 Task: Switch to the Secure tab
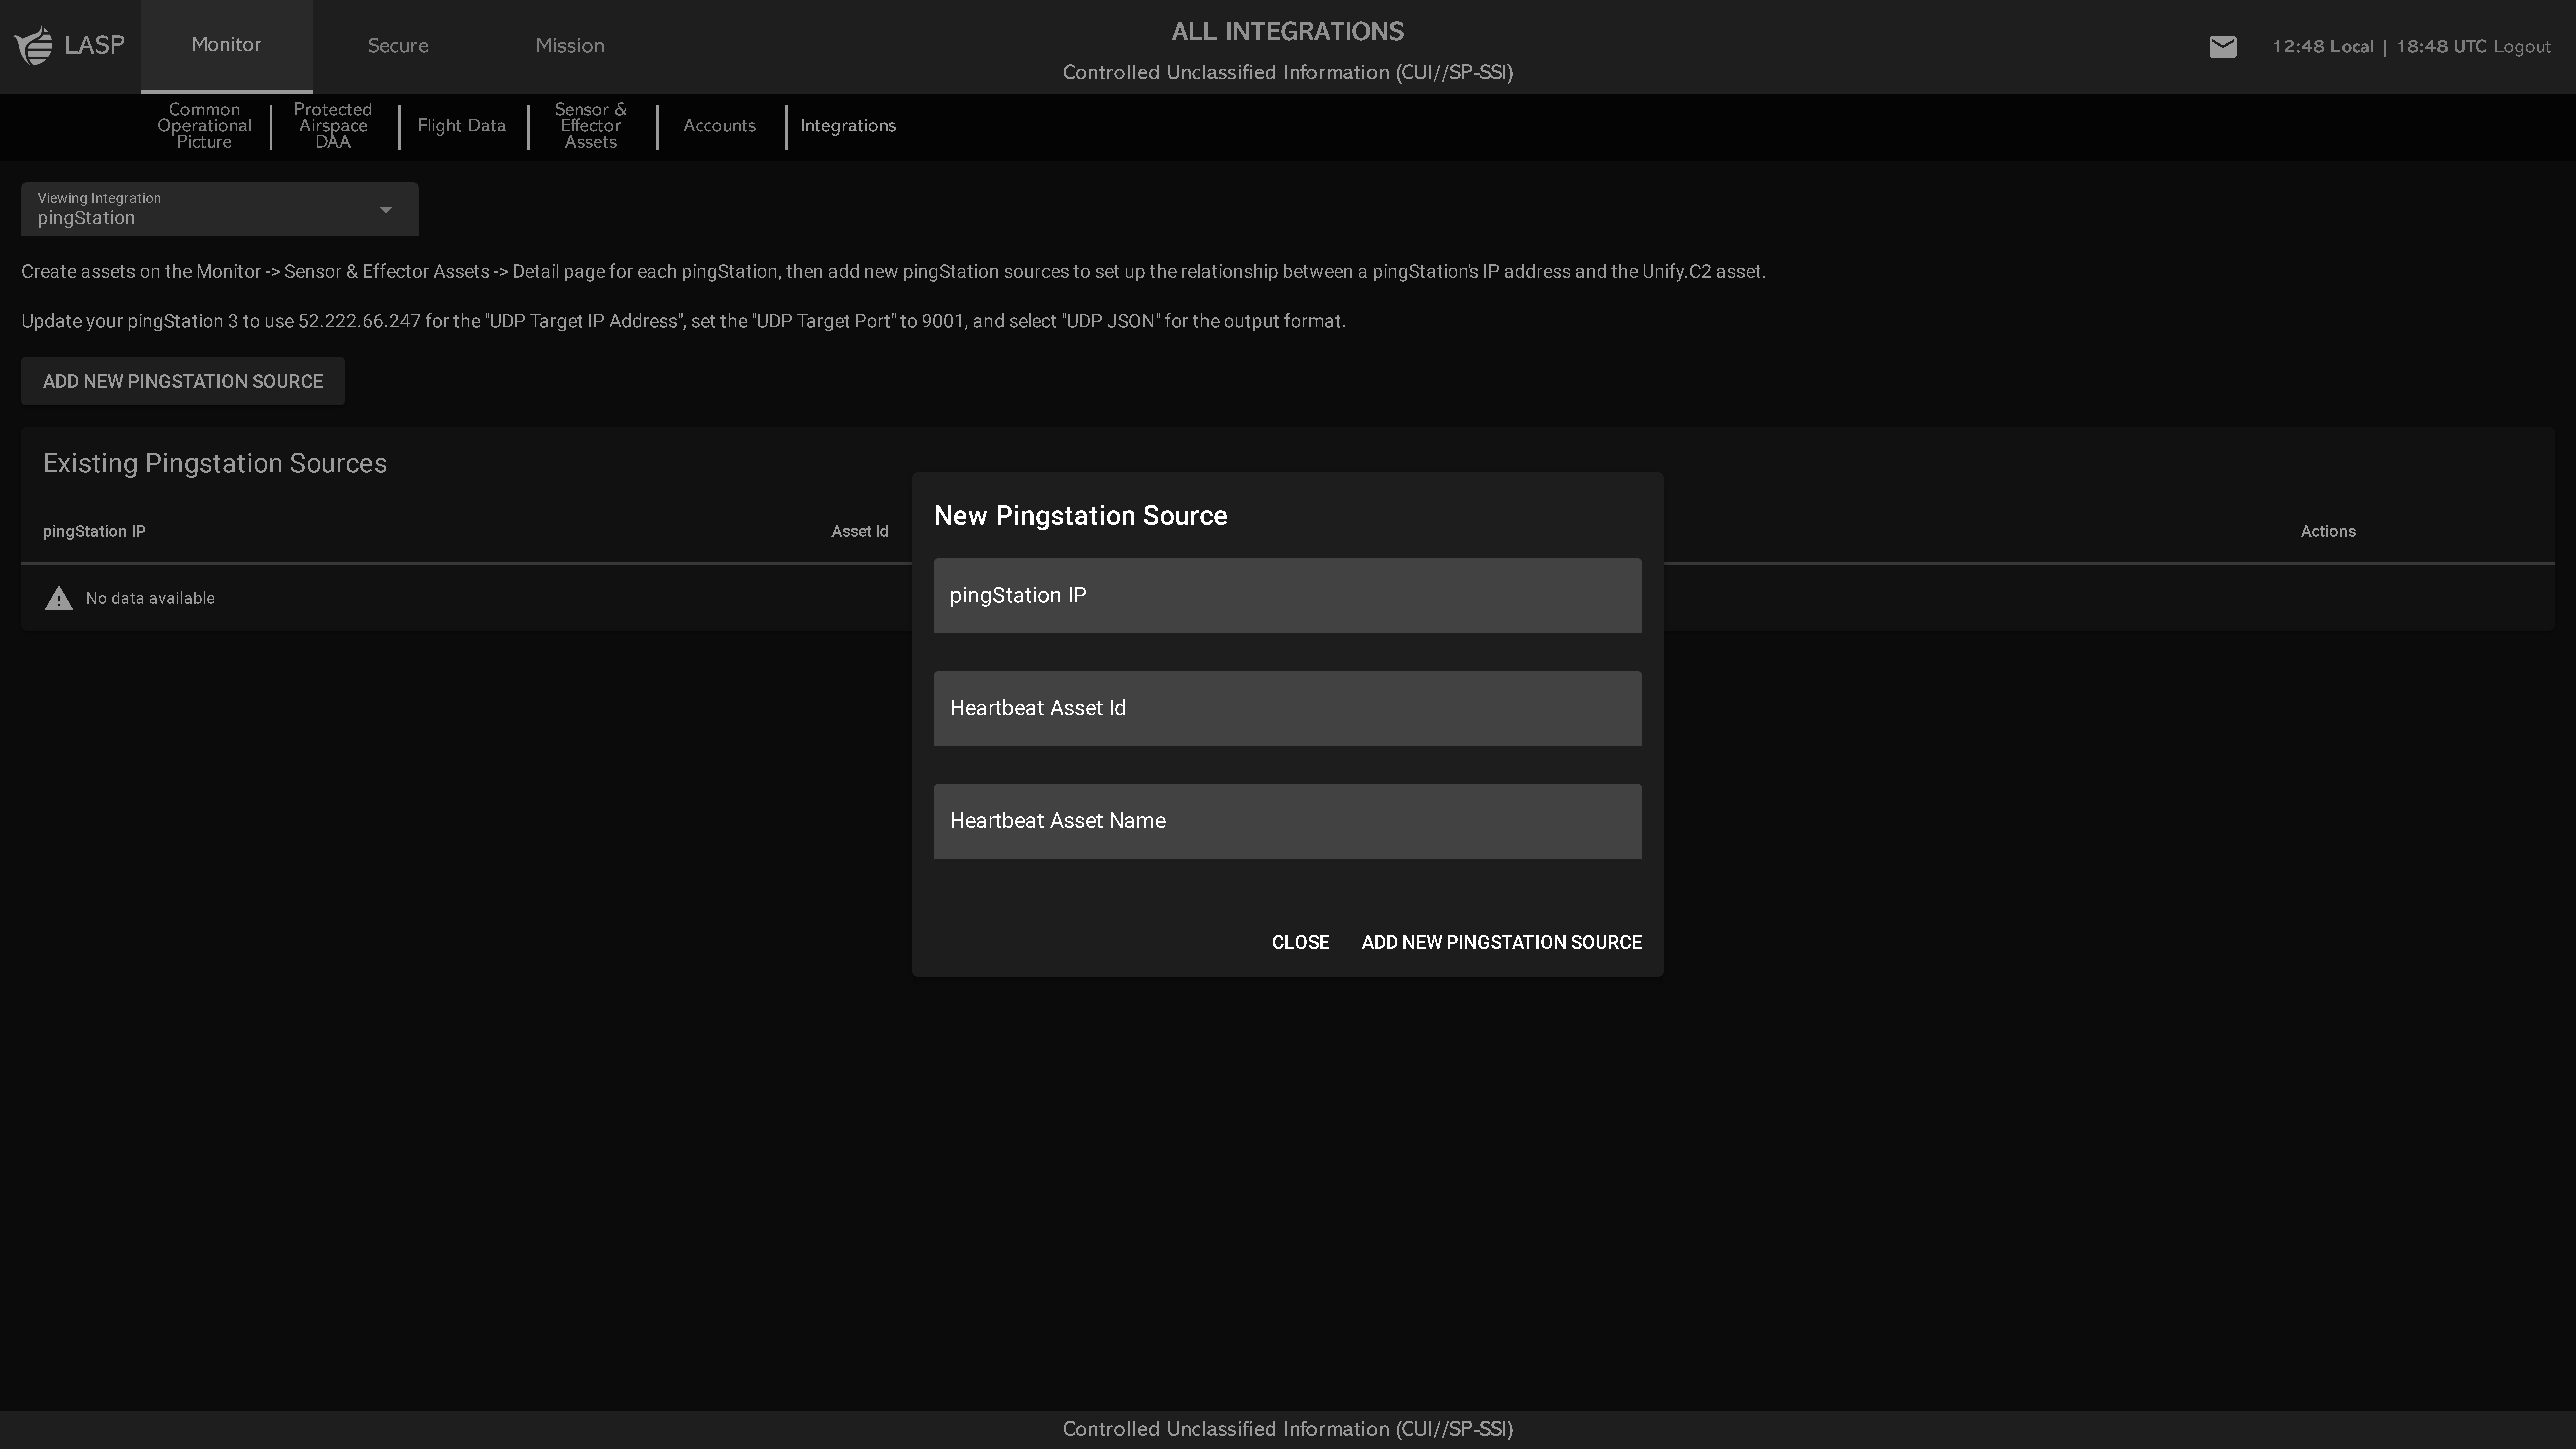click(x=398, y=46)
